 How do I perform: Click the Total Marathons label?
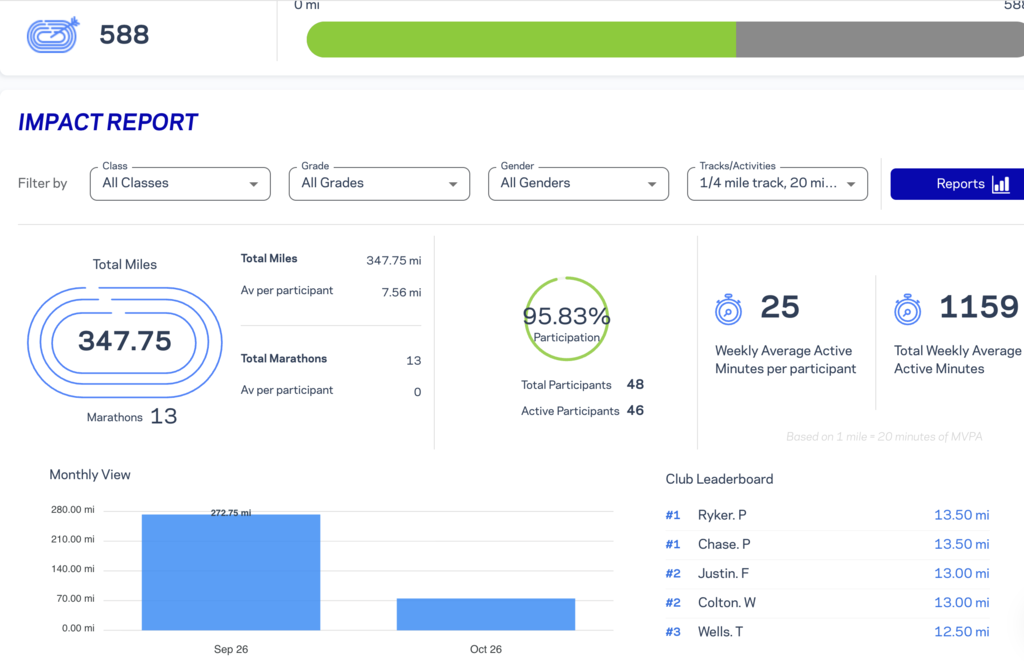[x=283, y=359]
